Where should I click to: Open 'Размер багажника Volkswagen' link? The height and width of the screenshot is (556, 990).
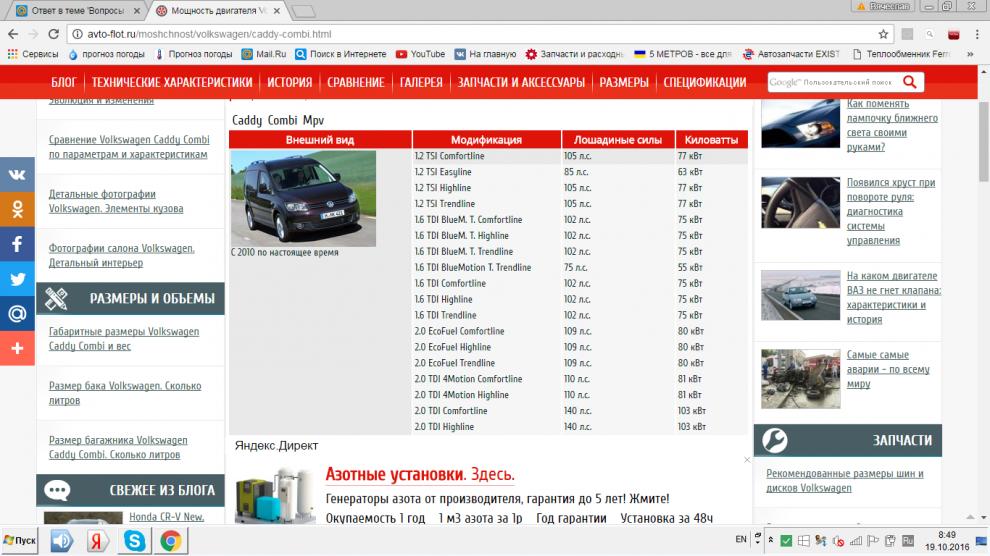pos(118,447)
